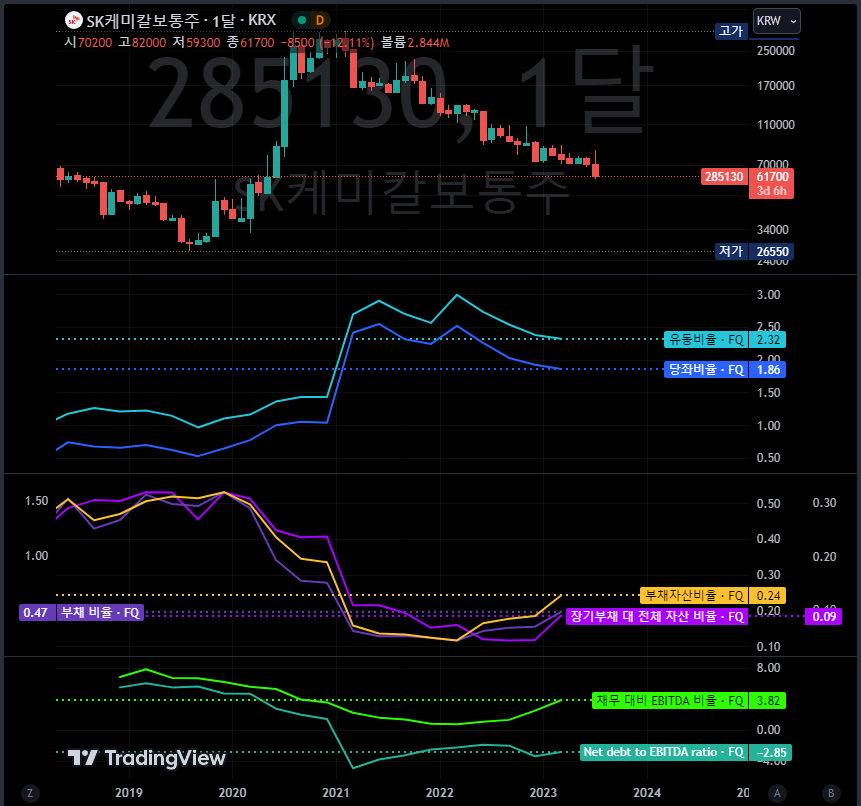The height and width of the screenshot is (806, 861).
Task: Click the 고 82000 high price readout
Action: pyautogui.click(x=142, y=43)
